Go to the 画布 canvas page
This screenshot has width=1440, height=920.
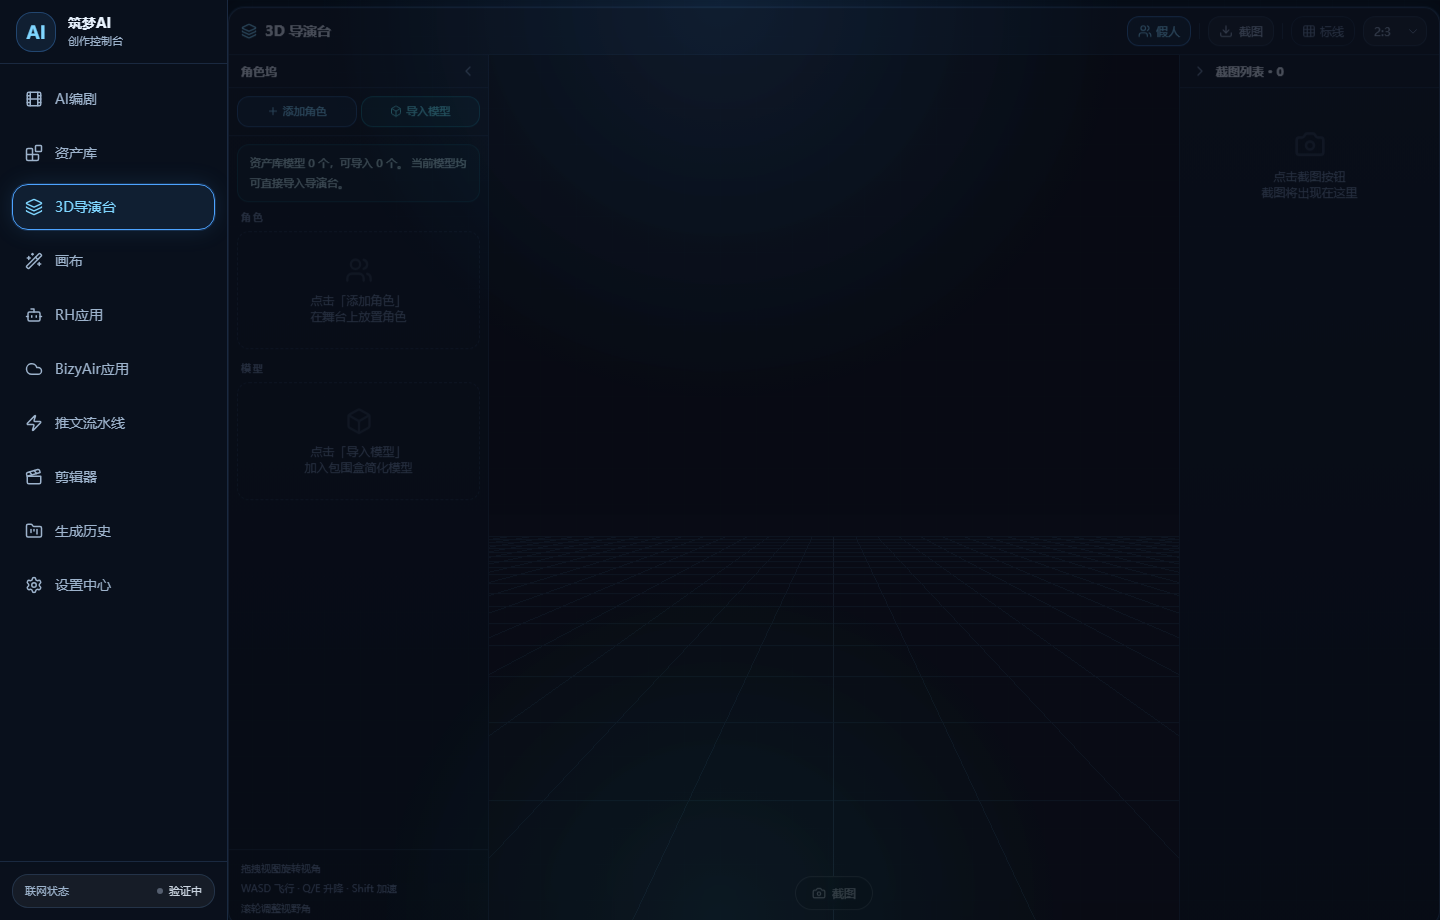[x=113, y=261]
